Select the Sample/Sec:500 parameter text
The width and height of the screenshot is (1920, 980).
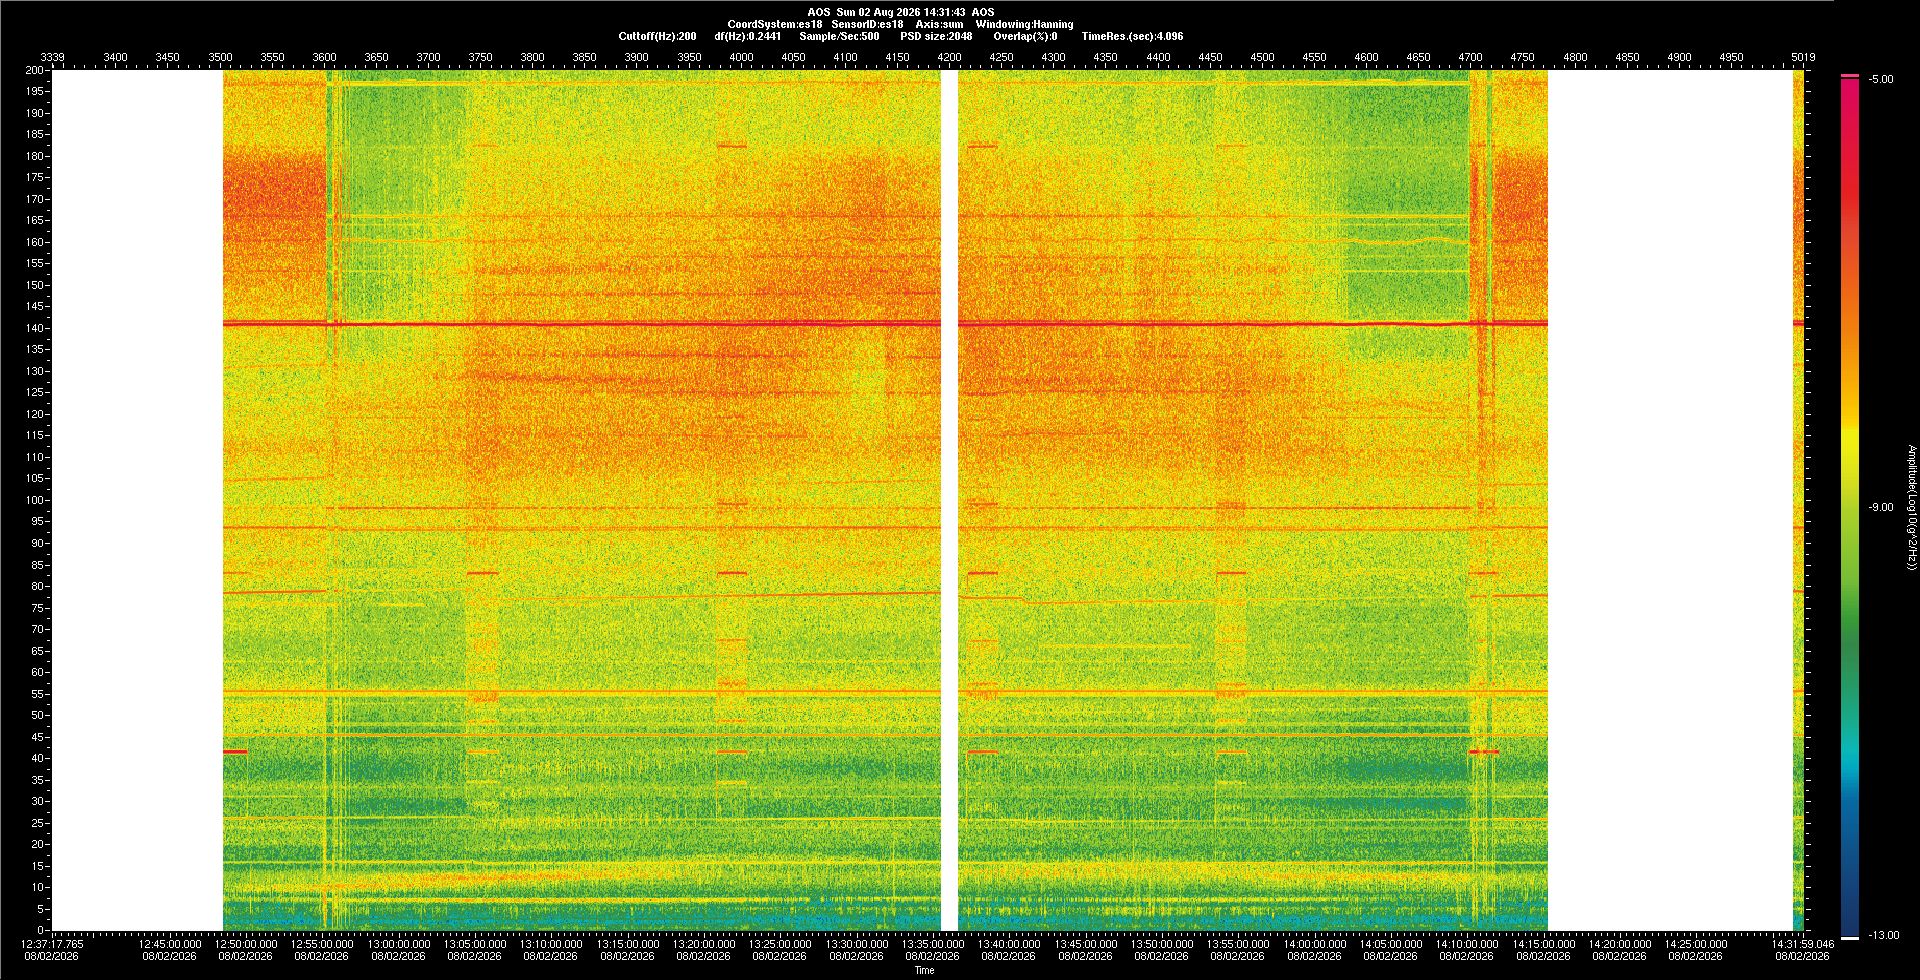point(839,36)
